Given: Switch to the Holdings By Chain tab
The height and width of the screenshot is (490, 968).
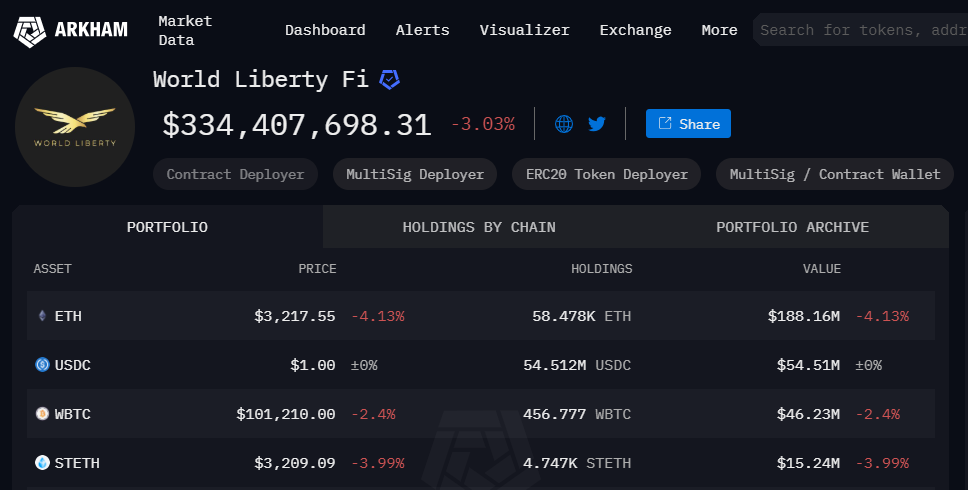Looking at the screenshot, I should point(479,227).
